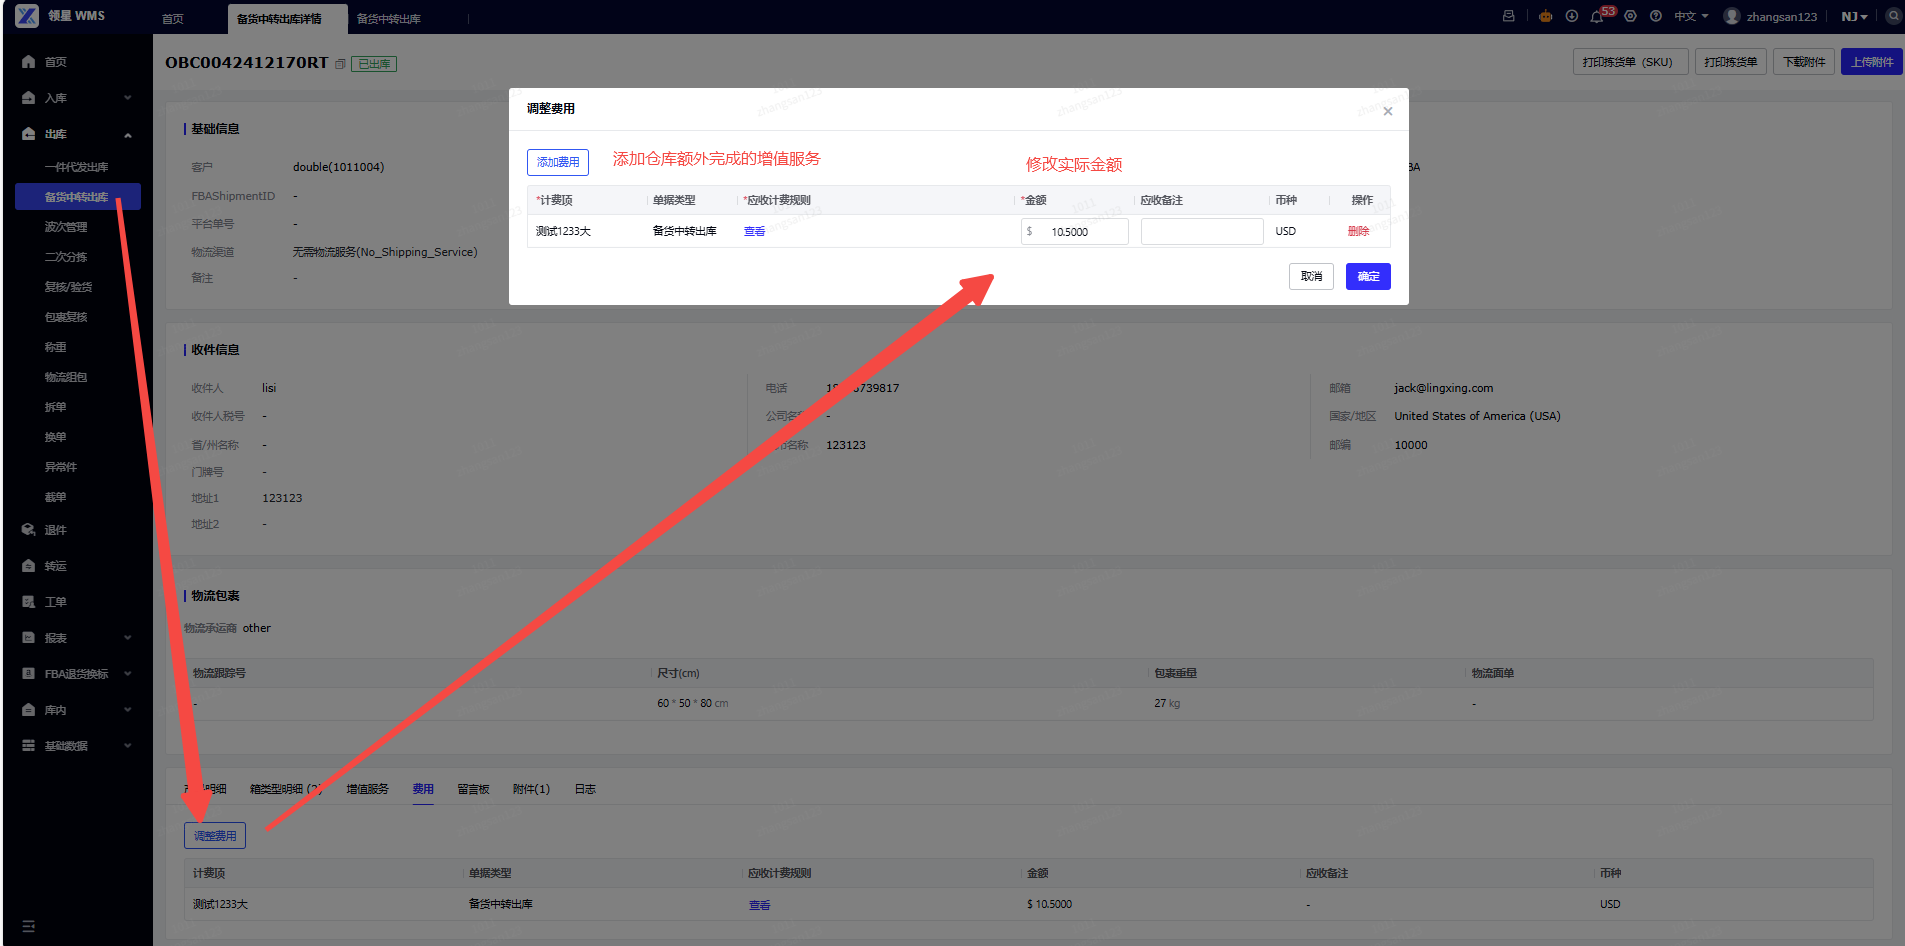1905x946 pixels.
Task: Open 截单 in sidebar
Action: pyautogui.click(x=55, y=497)
